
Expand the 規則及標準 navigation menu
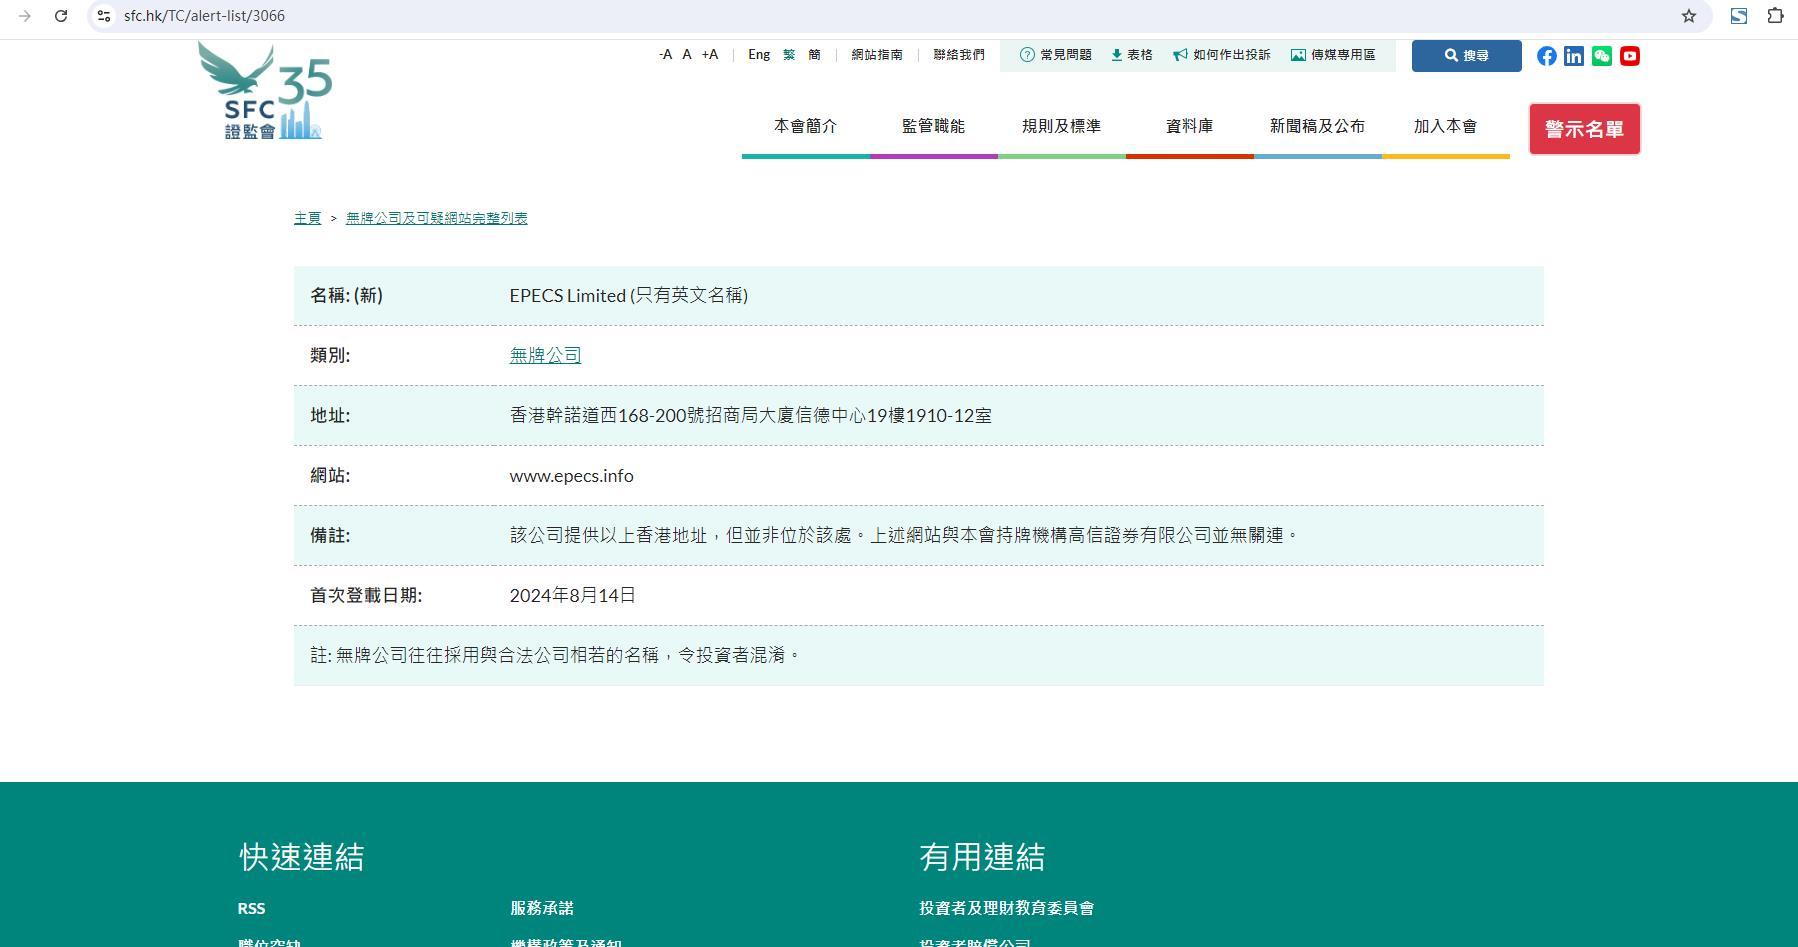[1061, 127]
